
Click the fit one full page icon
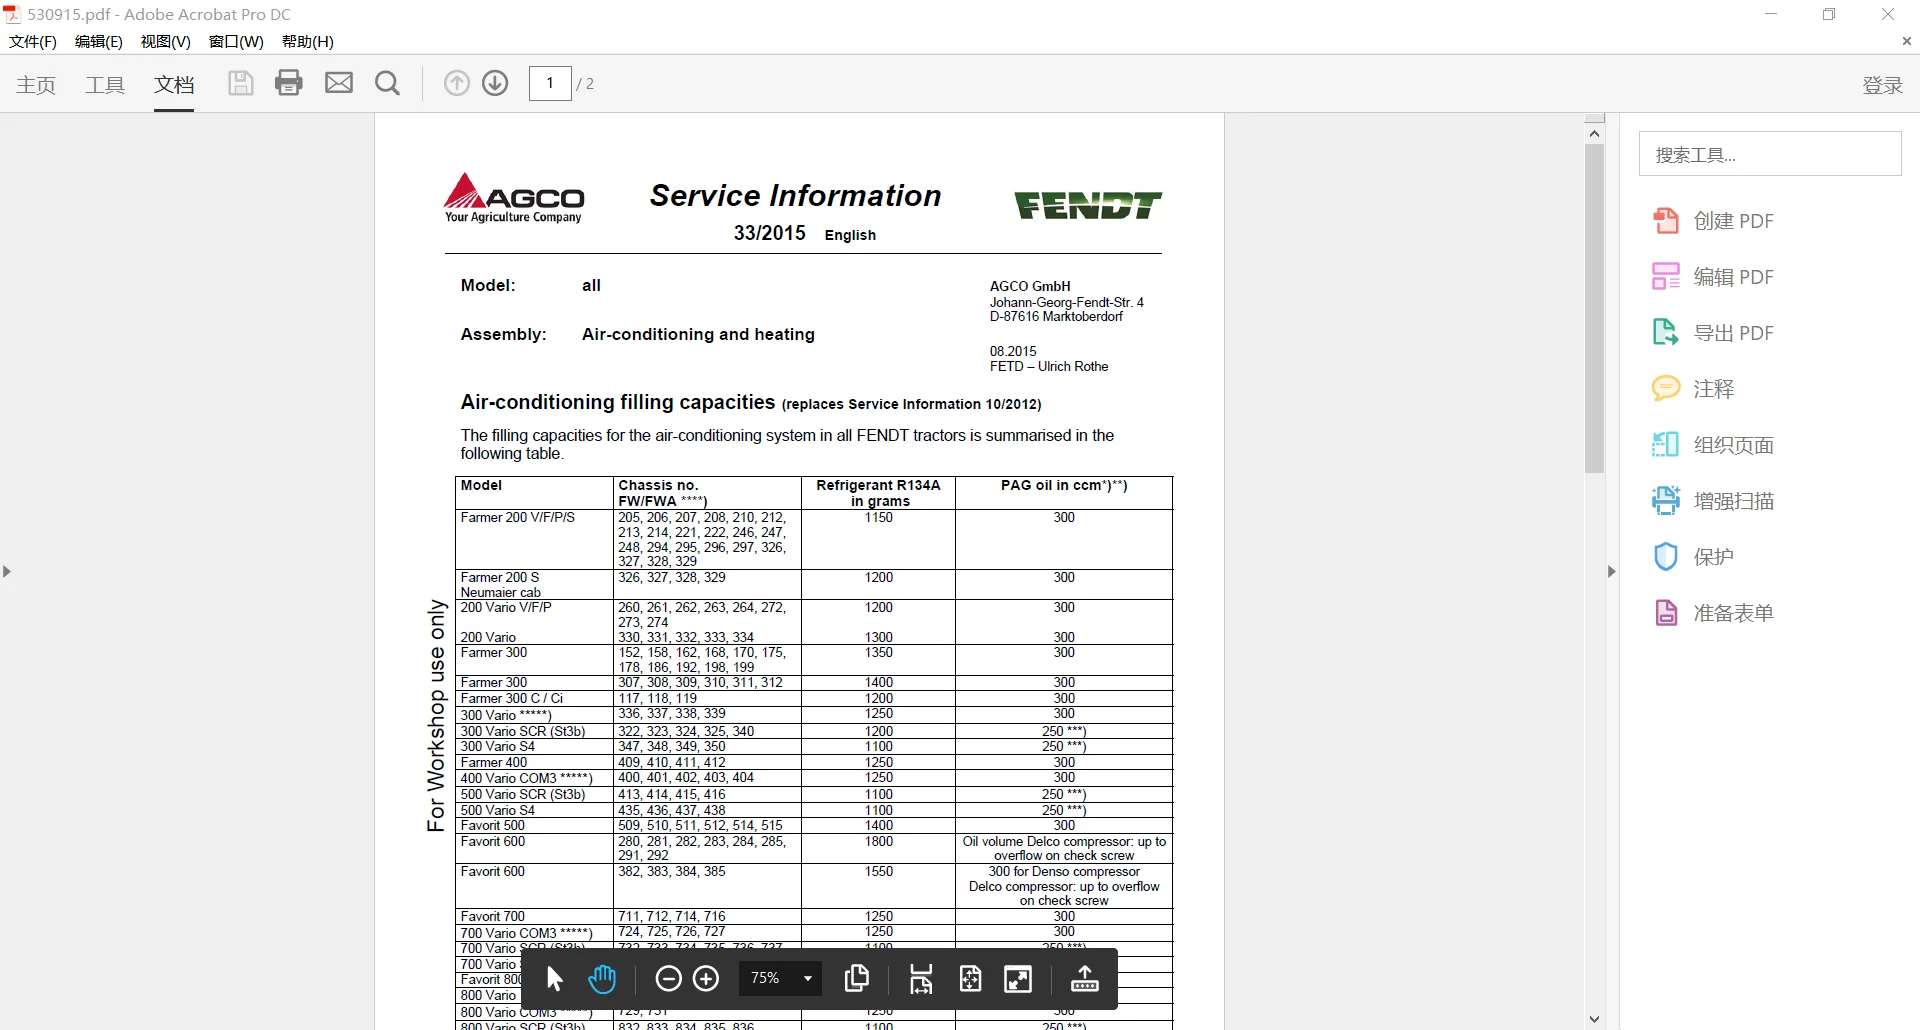[970, 979]
